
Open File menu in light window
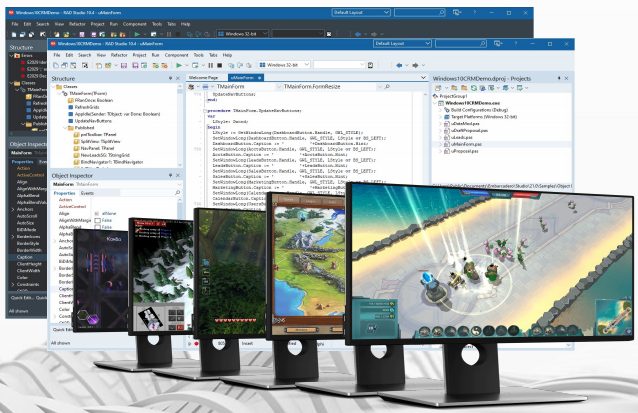click(57, 55)
